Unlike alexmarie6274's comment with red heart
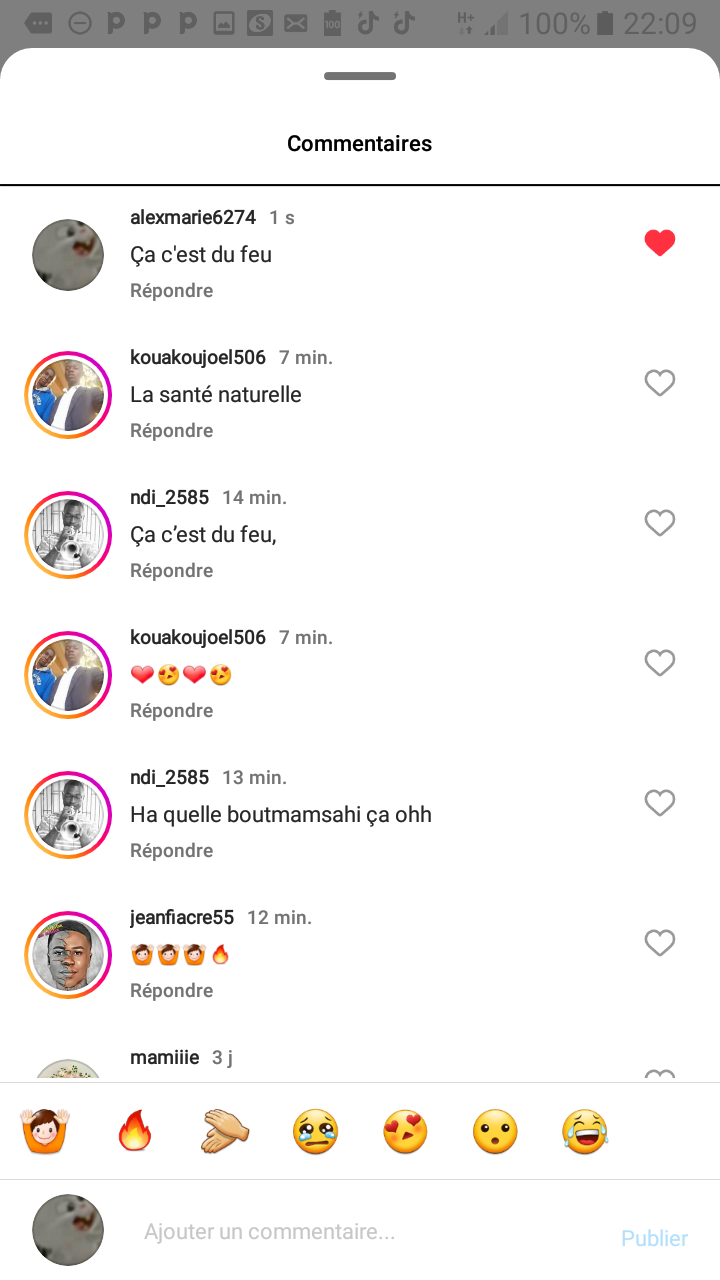This screenshot has width=720, height=1280. point(660,243)
